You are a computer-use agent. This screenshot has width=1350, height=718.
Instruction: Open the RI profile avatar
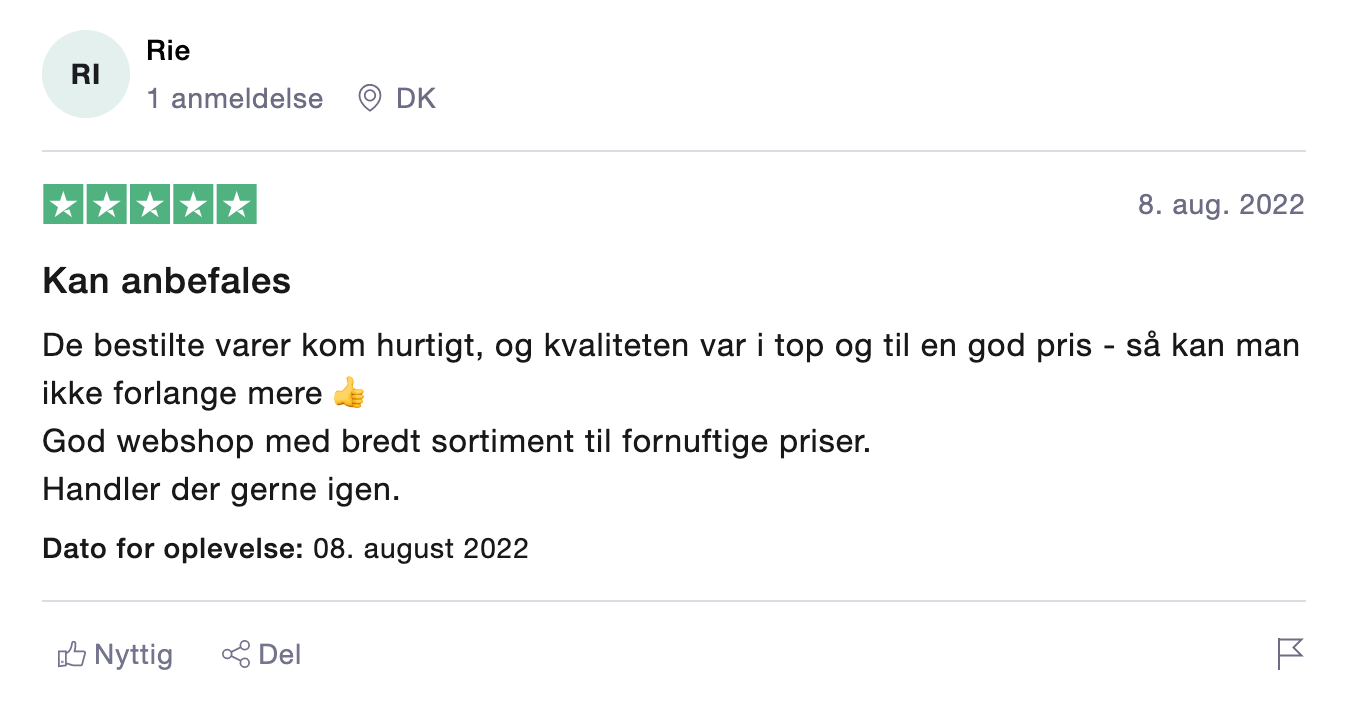[x=86, y=75]
